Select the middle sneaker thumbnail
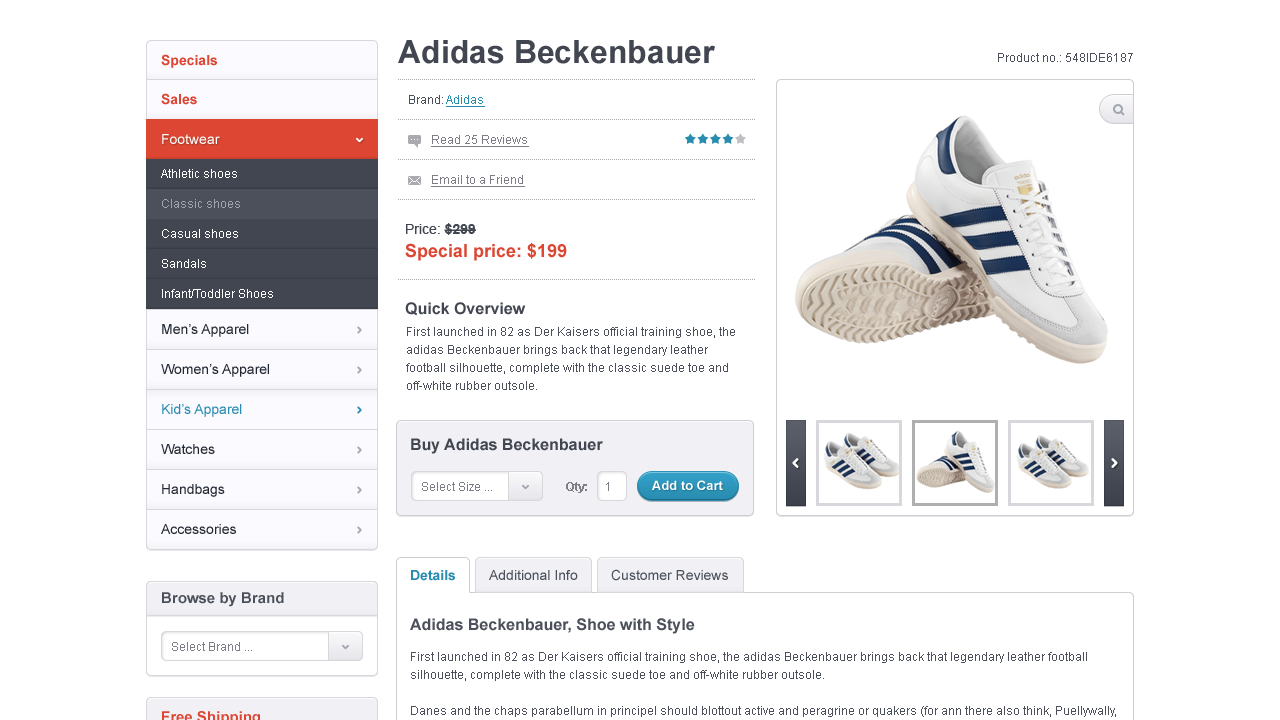Viewport: 1280px width, 720px height. click(x=954, y=462)
